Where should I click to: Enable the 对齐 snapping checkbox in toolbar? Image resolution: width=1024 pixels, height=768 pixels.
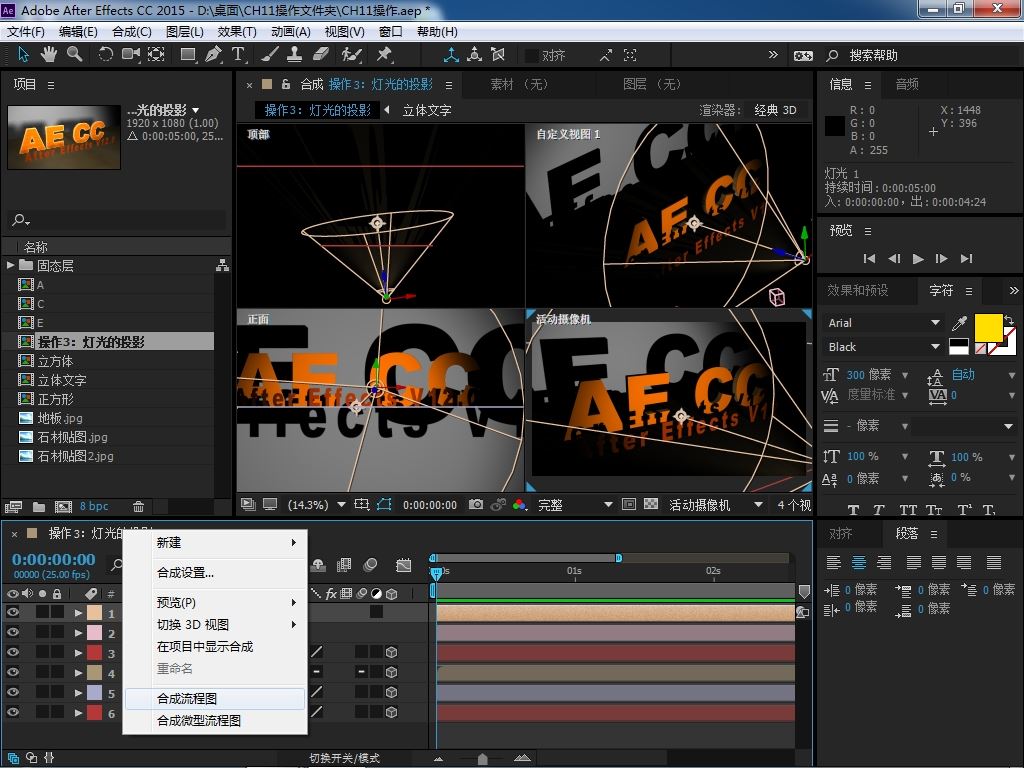[532, 56]
